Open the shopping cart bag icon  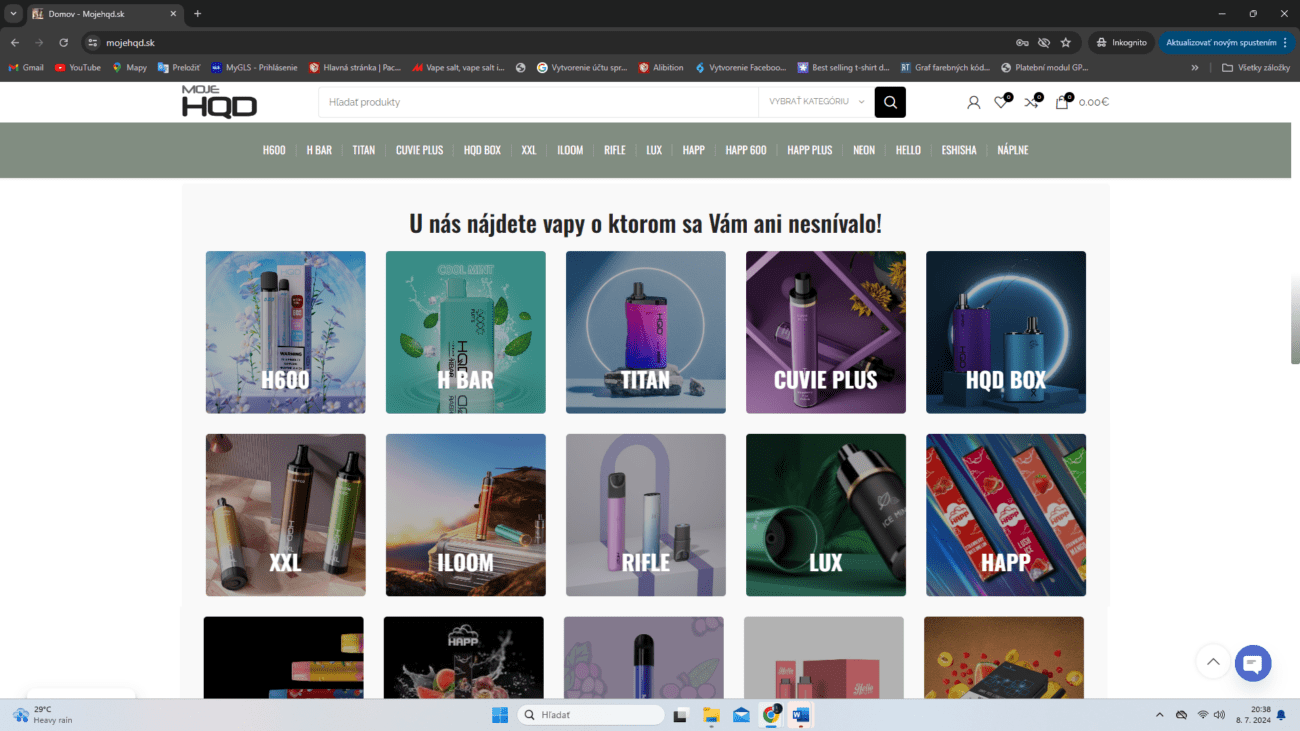(1062, 102)
